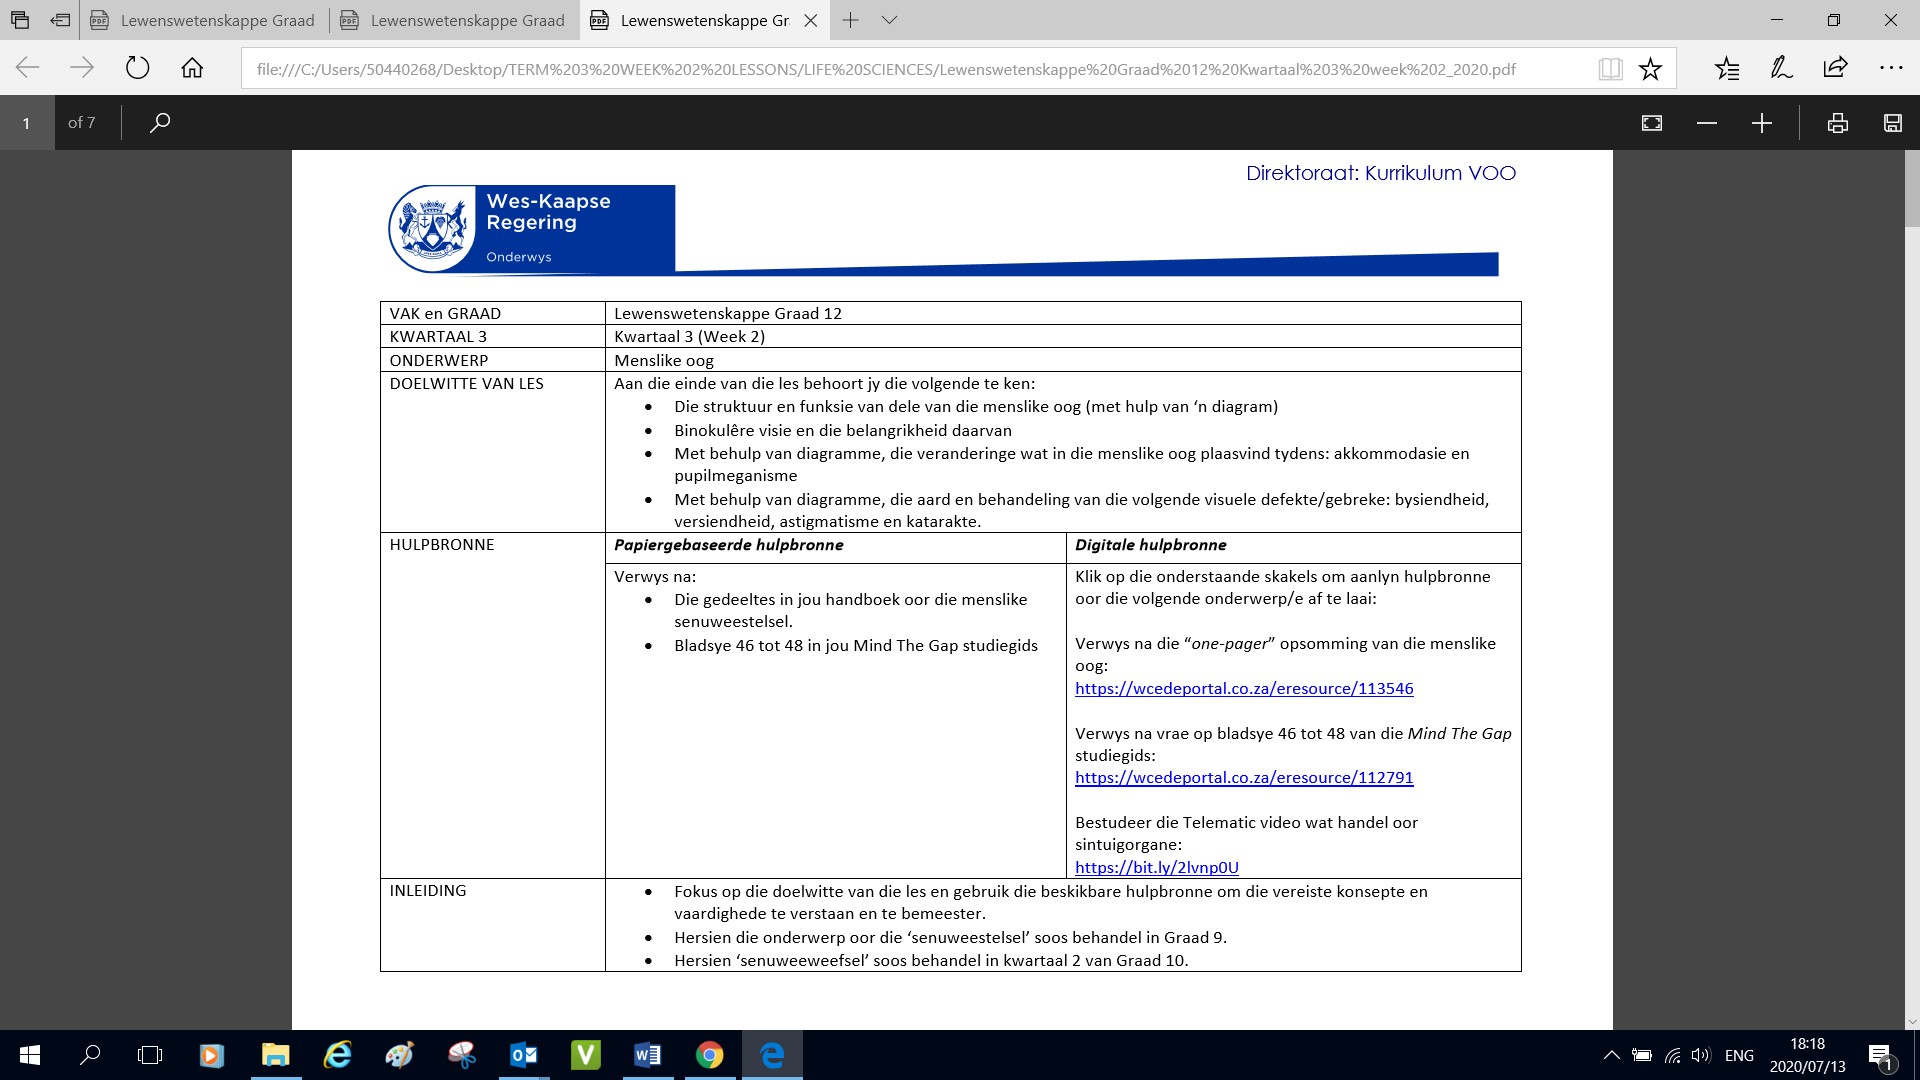1920x1080 pixels.
Task: Set these tabs aside icon
Action: pyautogui.click(x=60, y=20)
